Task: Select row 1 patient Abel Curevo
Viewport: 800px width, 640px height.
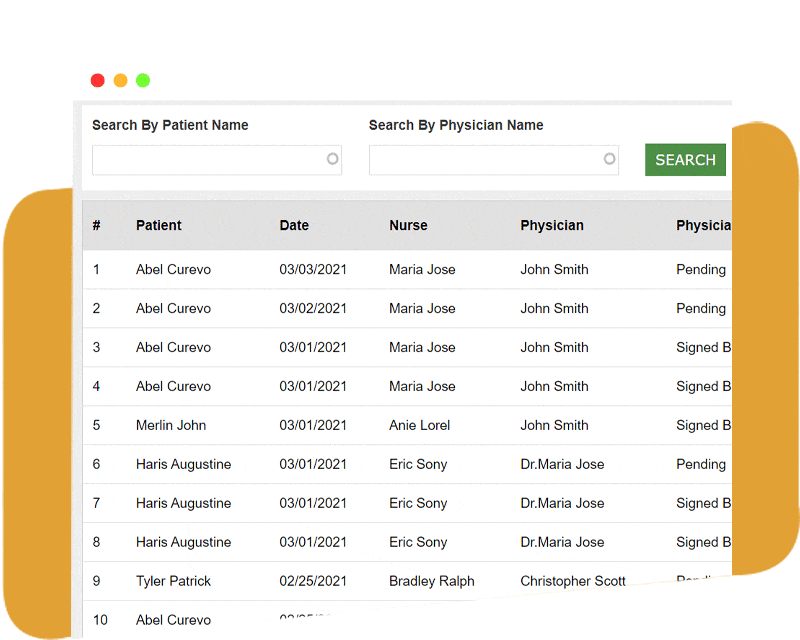Action: click(x=173, y=269)
